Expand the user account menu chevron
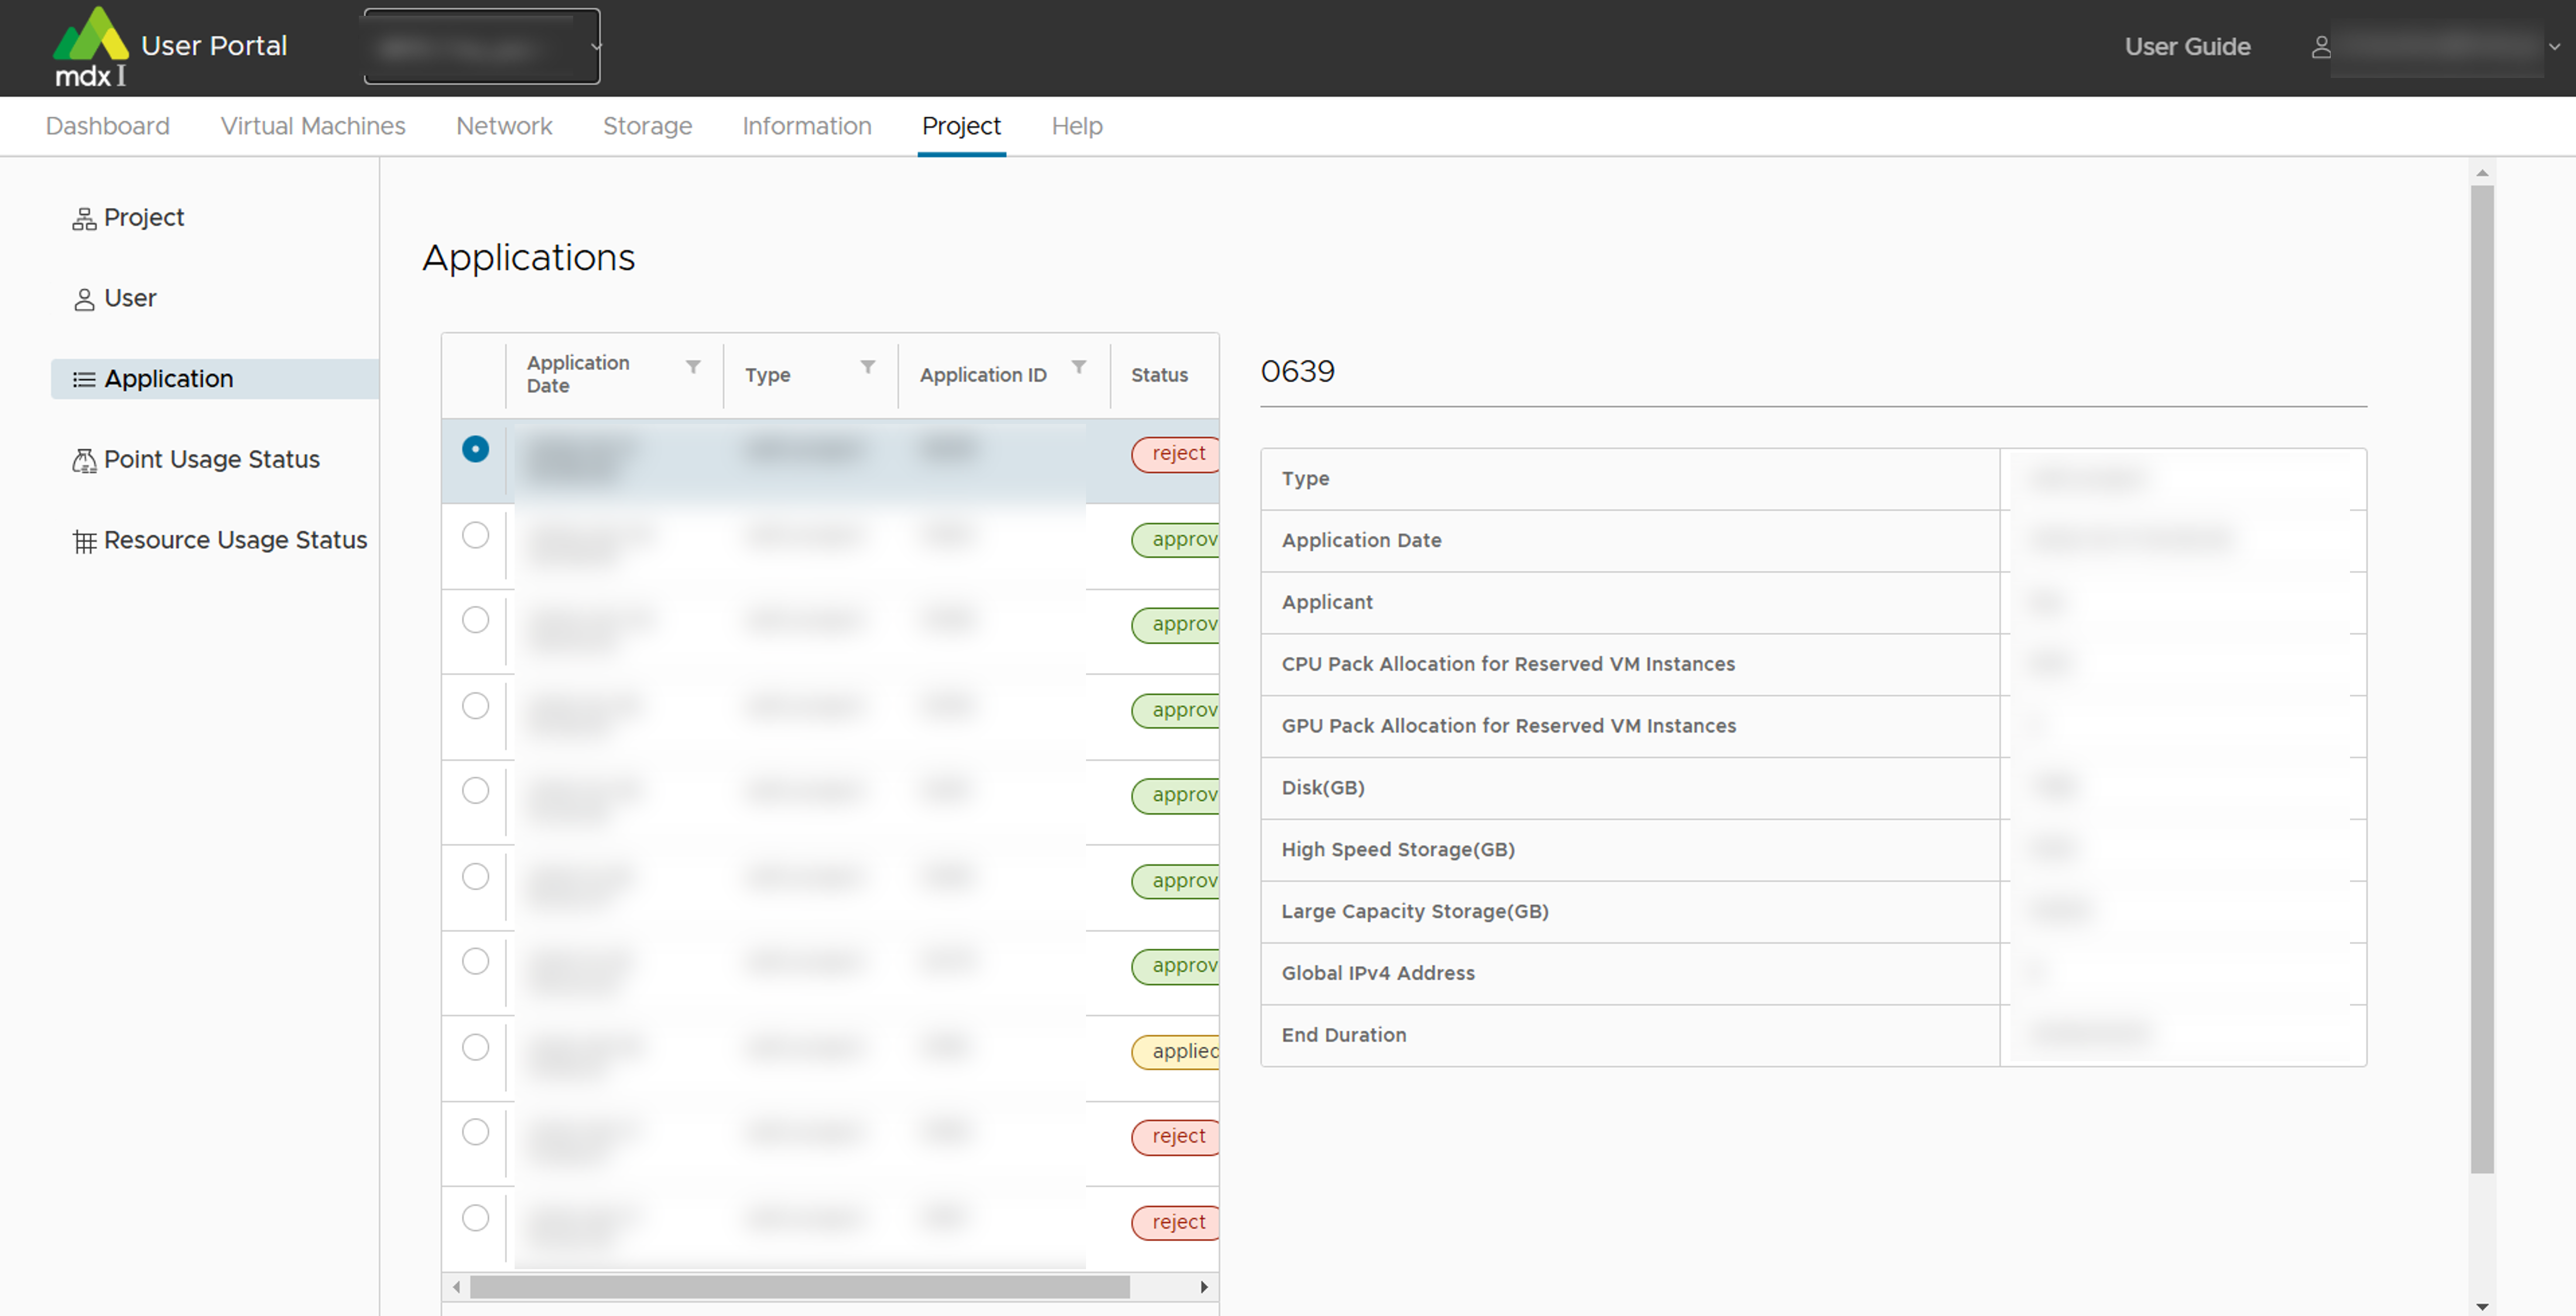Image resolution: width=2576 pixels, height=1316 pixels. tap(2554, 47)
